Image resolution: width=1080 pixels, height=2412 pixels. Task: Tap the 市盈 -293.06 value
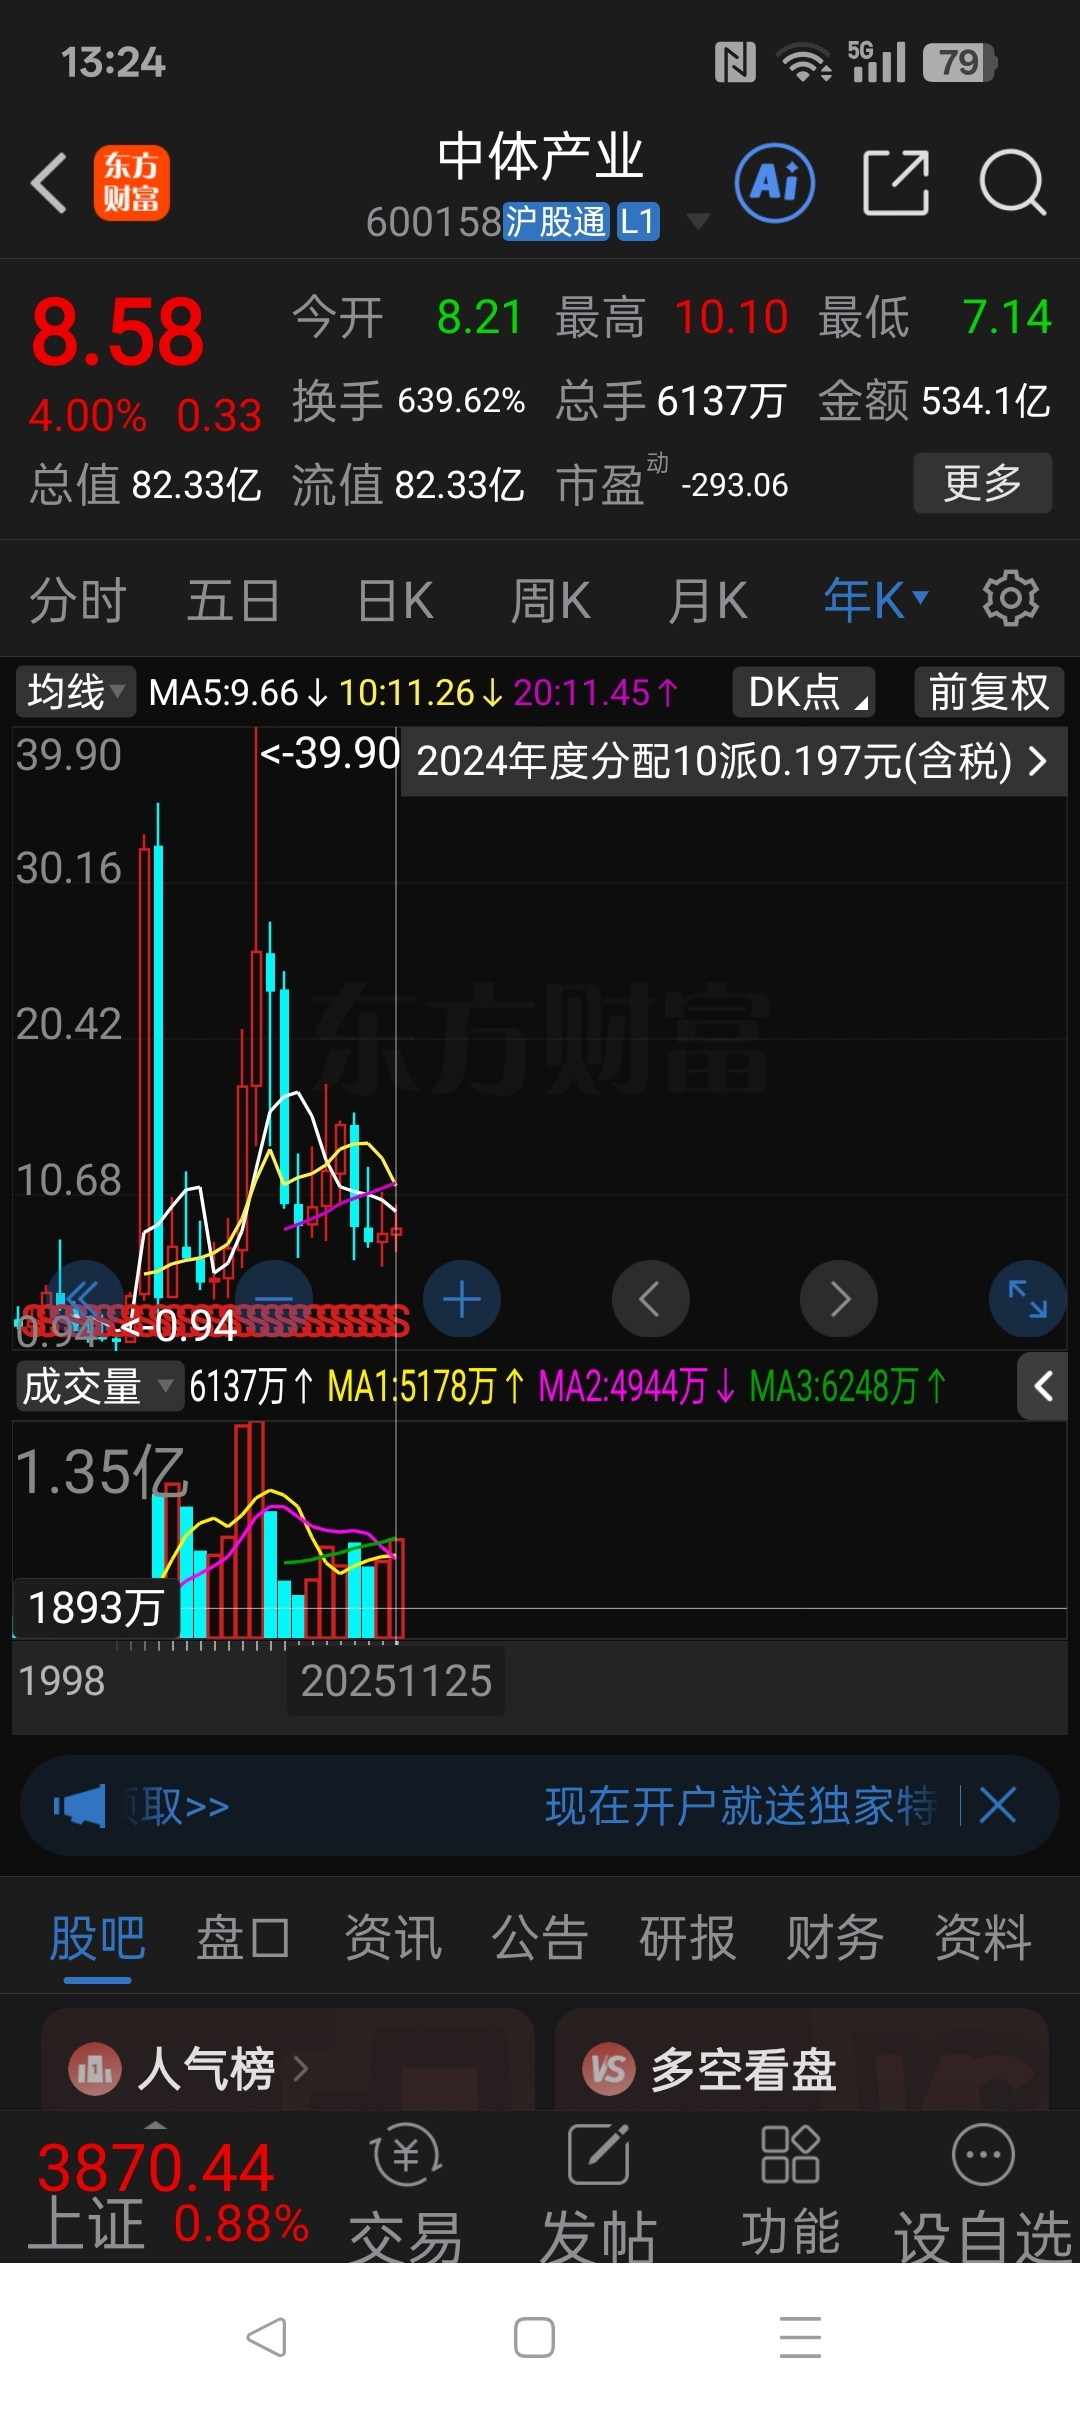734,485
